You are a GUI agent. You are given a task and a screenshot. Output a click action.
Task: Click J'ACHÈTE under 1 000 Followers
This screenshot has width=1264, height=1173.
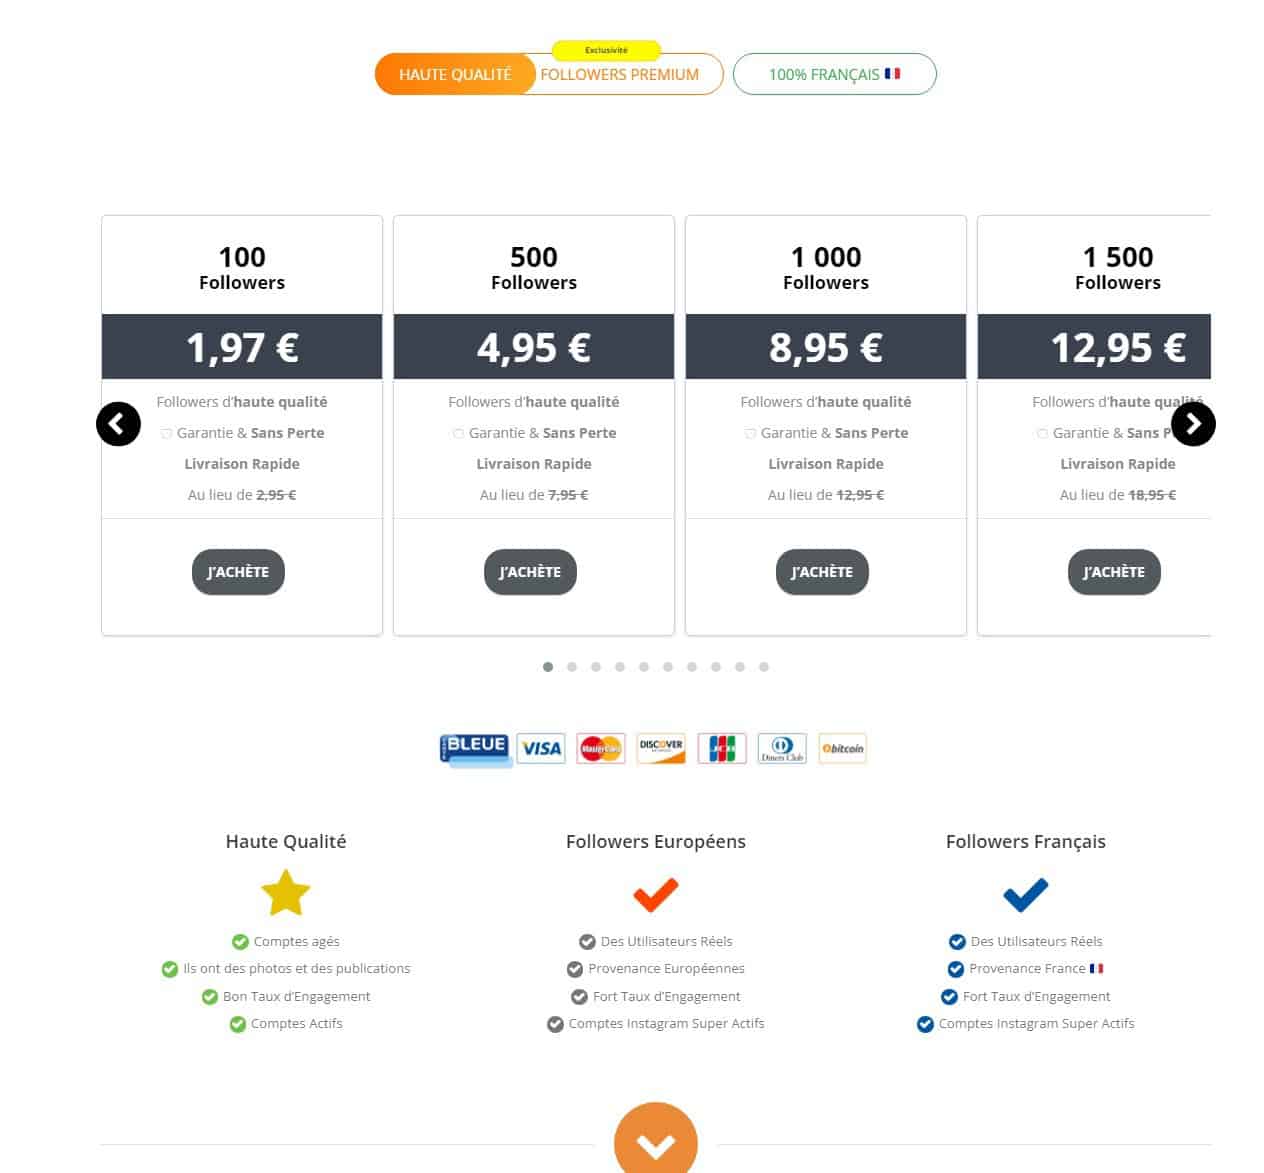(x=822, y=572)
